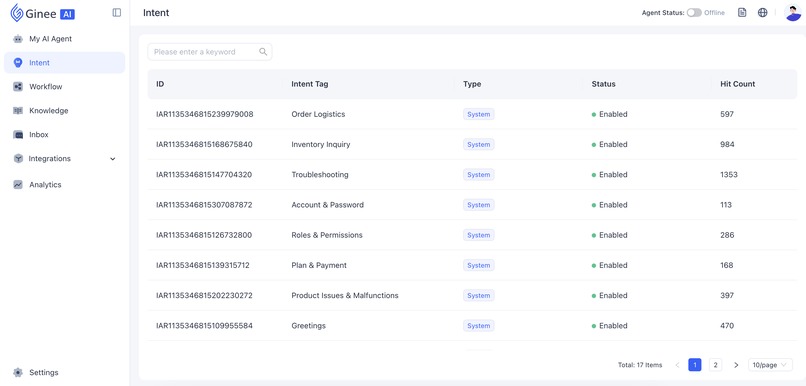Focus the keyword search field
806x386 pixels.
[210, 52]
